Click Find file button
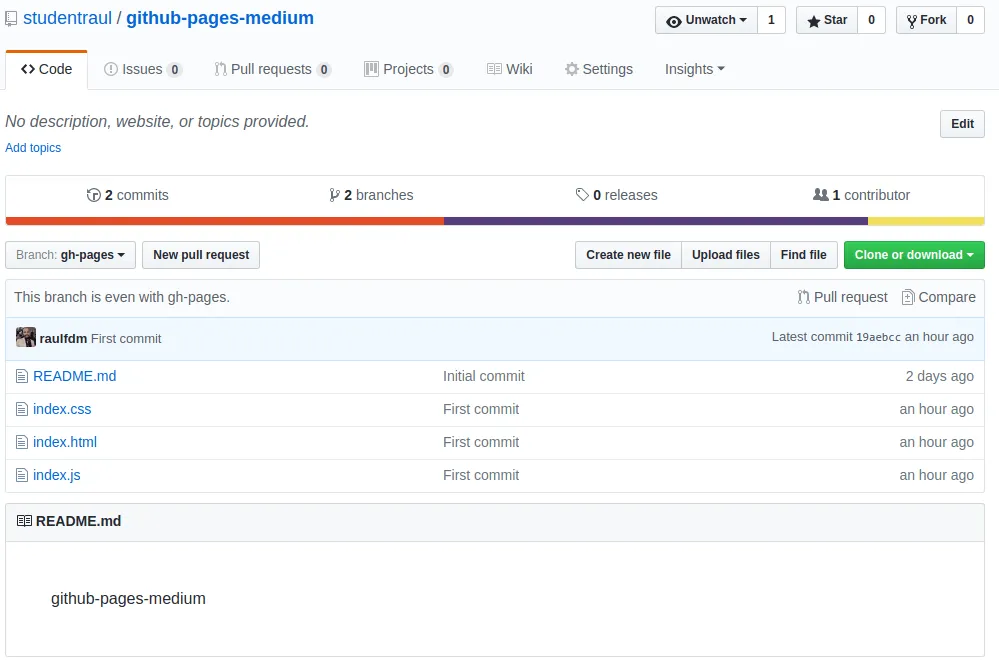 point(803,255)
